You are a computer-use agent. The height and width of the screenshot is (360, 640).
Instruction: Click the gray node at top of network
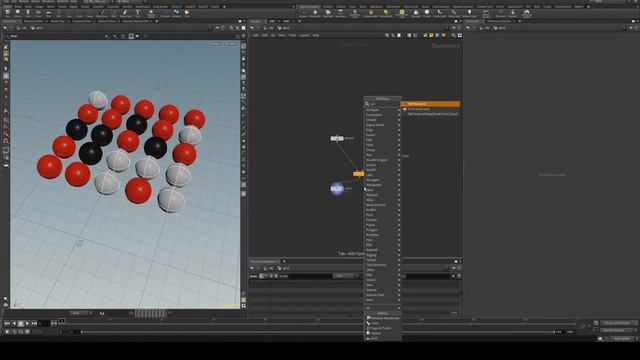[x=337, y=138]
